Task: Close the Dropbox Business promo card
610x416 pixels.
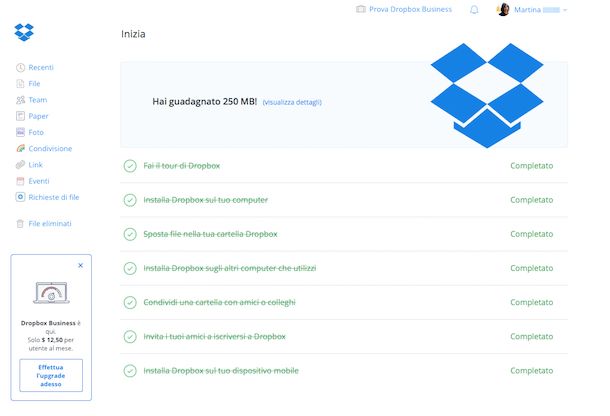Action: click(81, 265)
